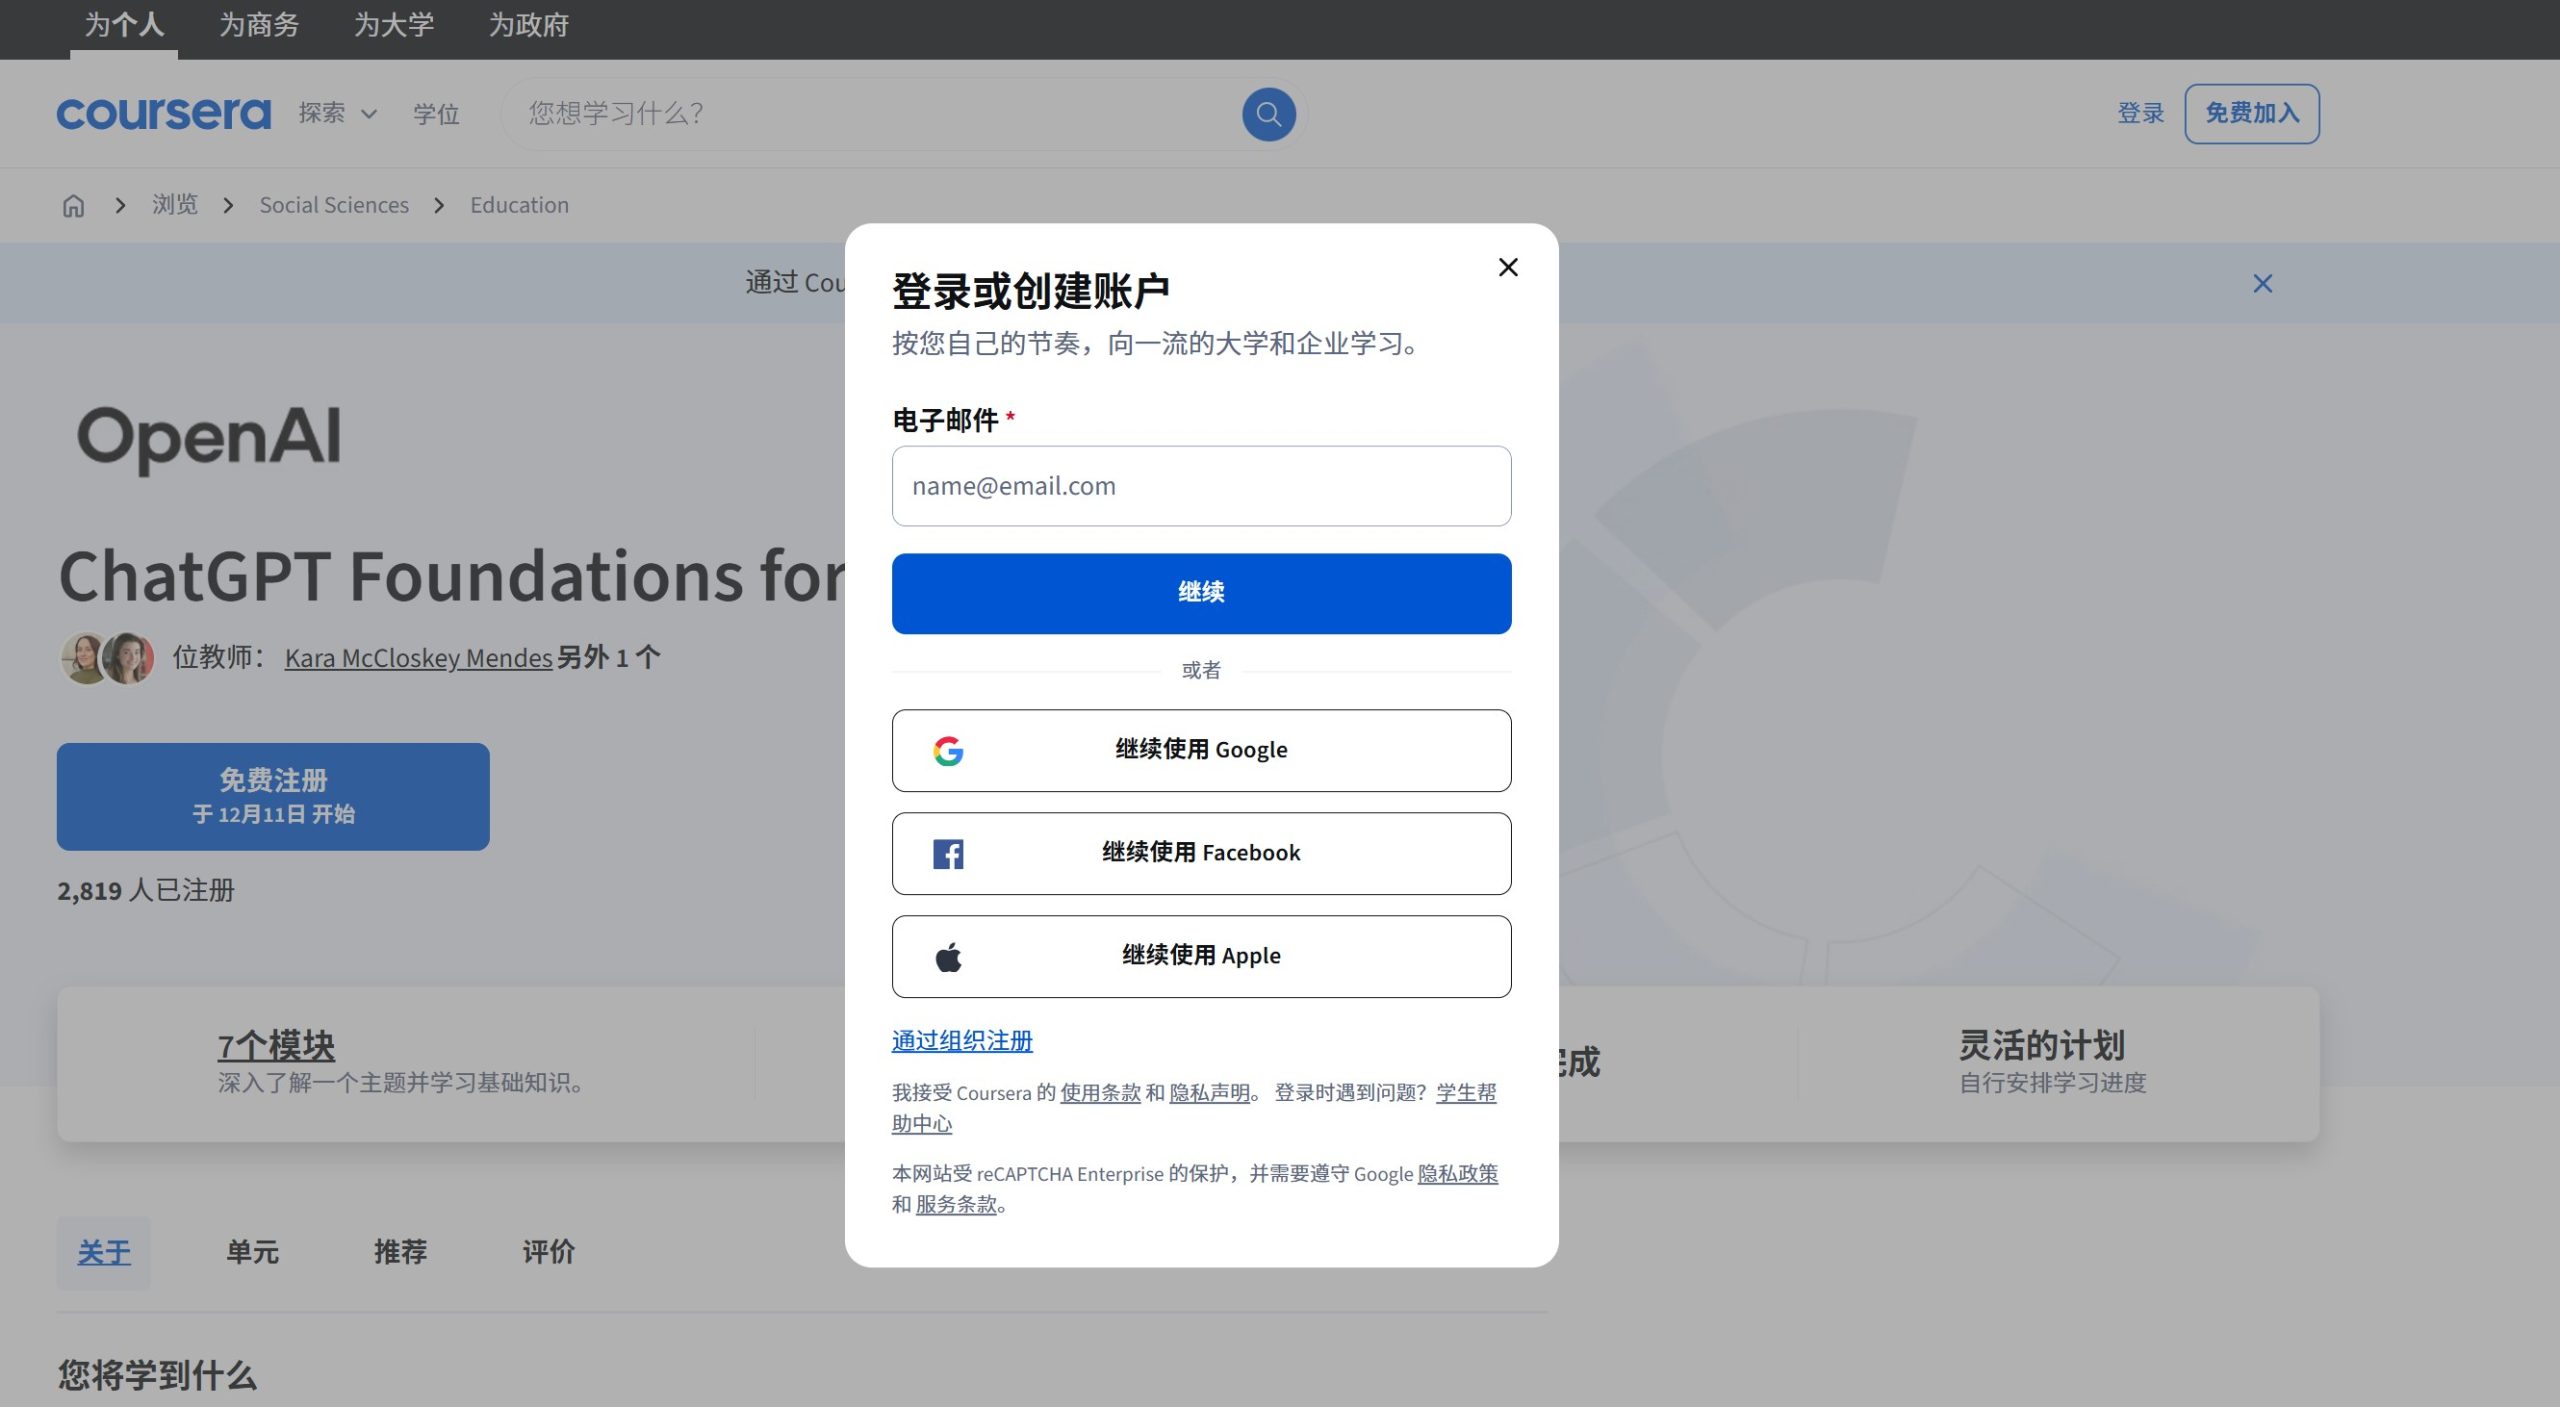Click the Coursera logo
Image resolution: width=2560 pixels, height=1407 pixels.
tap(163, 113)
